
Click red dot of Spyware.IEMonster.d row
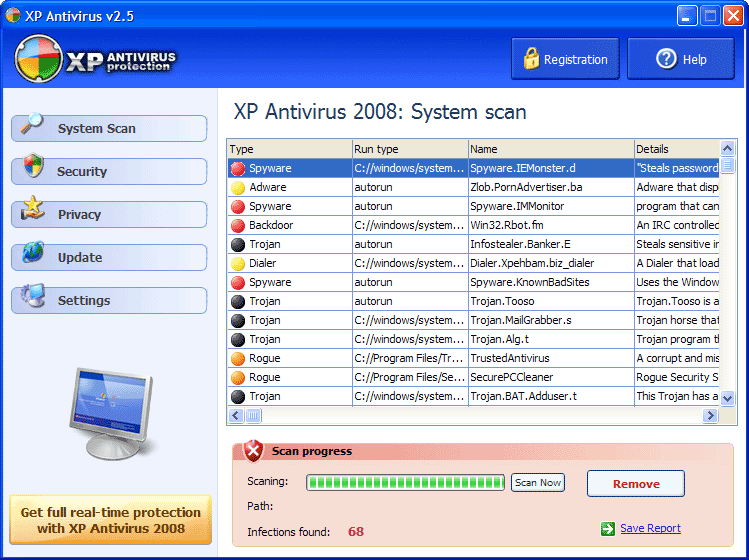tap(238, 169)
